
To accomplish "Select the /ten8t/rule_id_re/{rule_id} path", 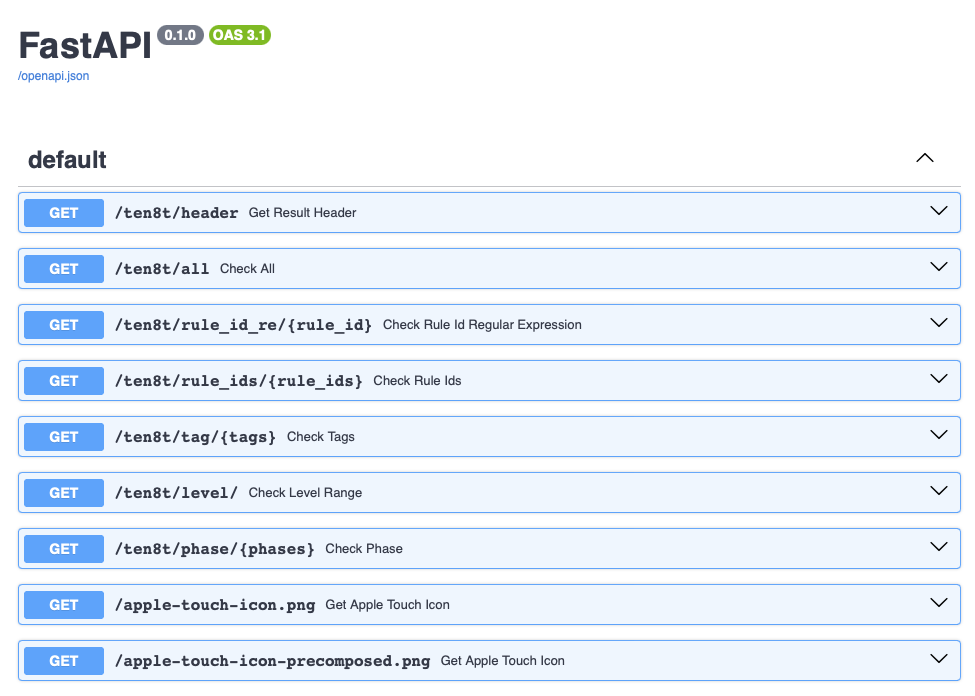I will (243, 325).
